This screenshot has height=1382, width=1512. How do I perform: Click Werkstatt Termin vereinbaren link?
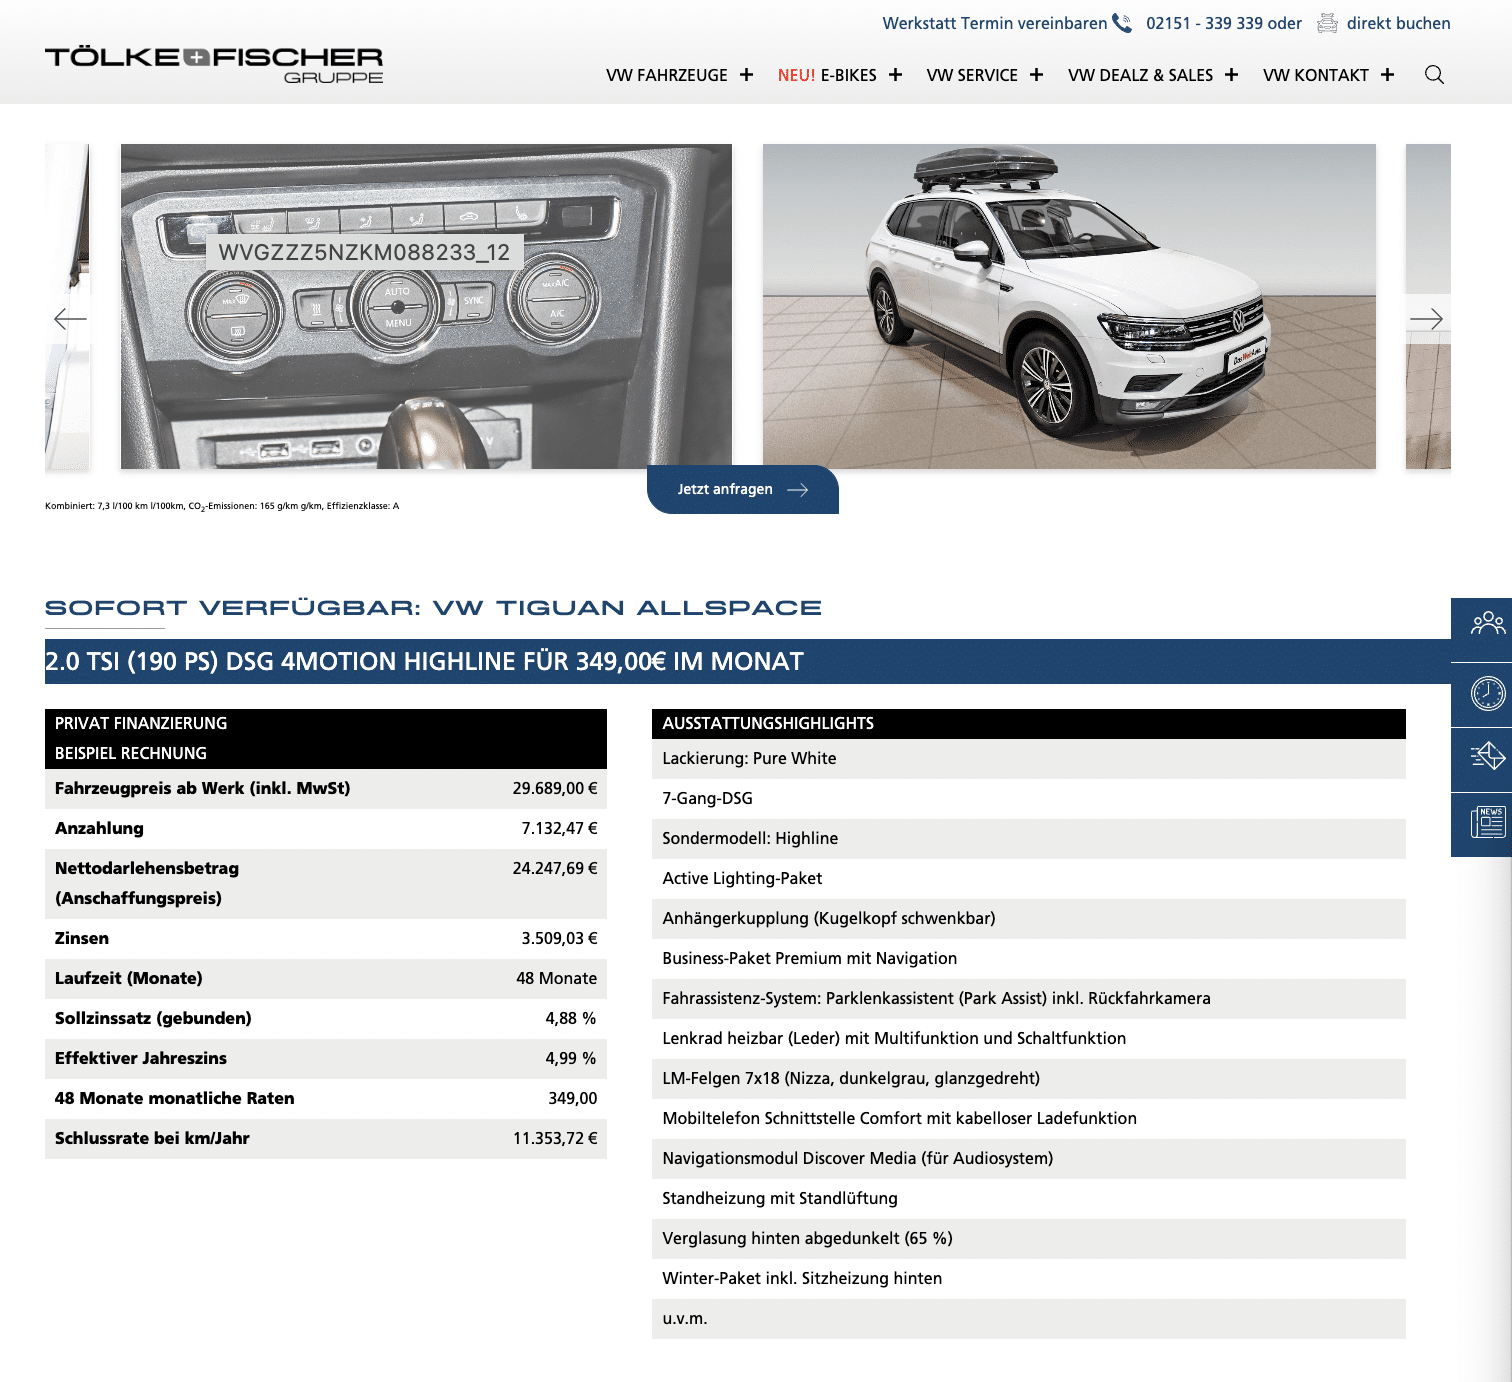(995, 23)
